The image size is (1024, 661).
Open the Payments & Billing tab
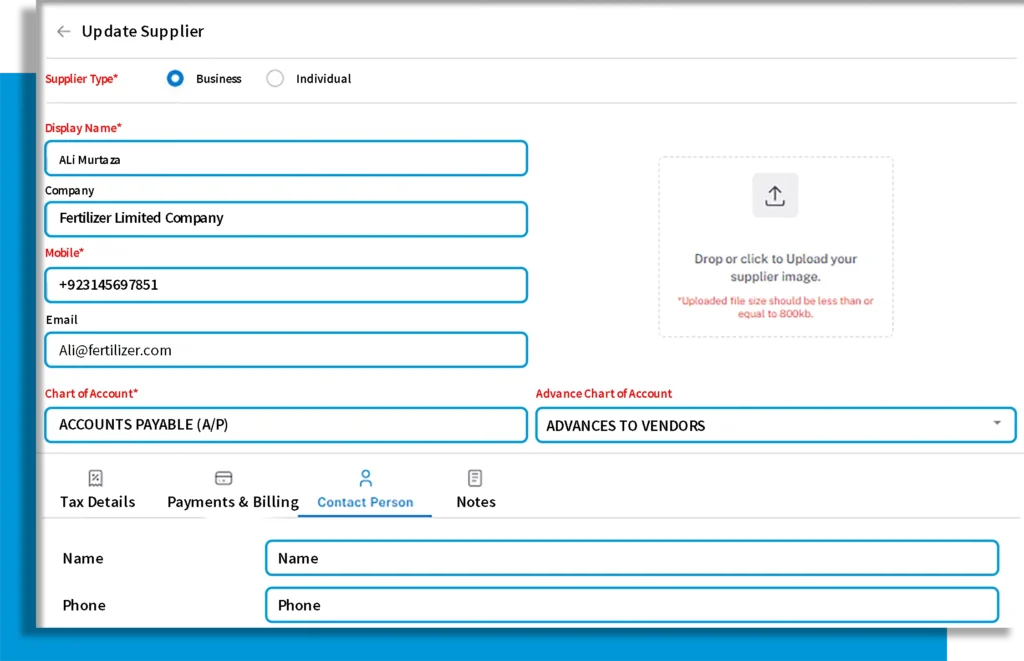[232, 491]
